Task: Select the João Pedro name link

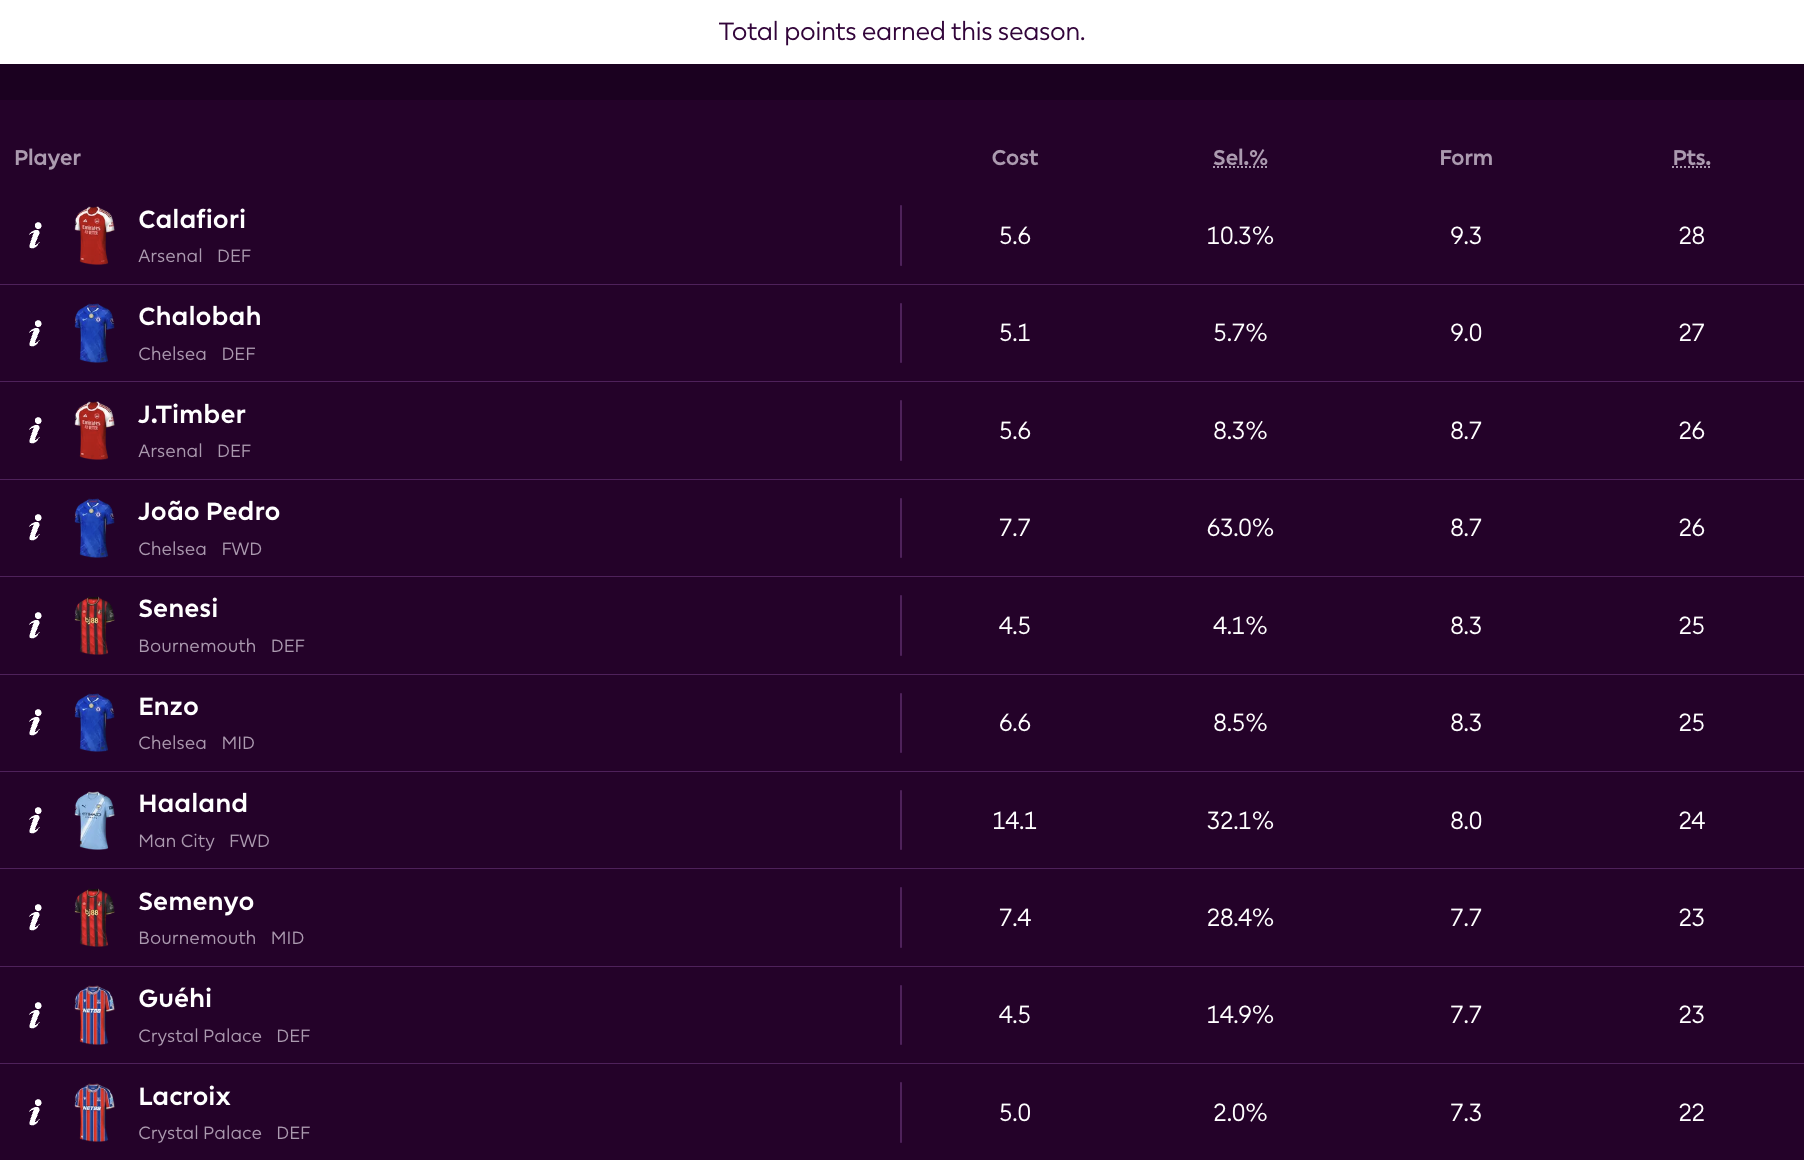Action: click(x=209, y=512)
